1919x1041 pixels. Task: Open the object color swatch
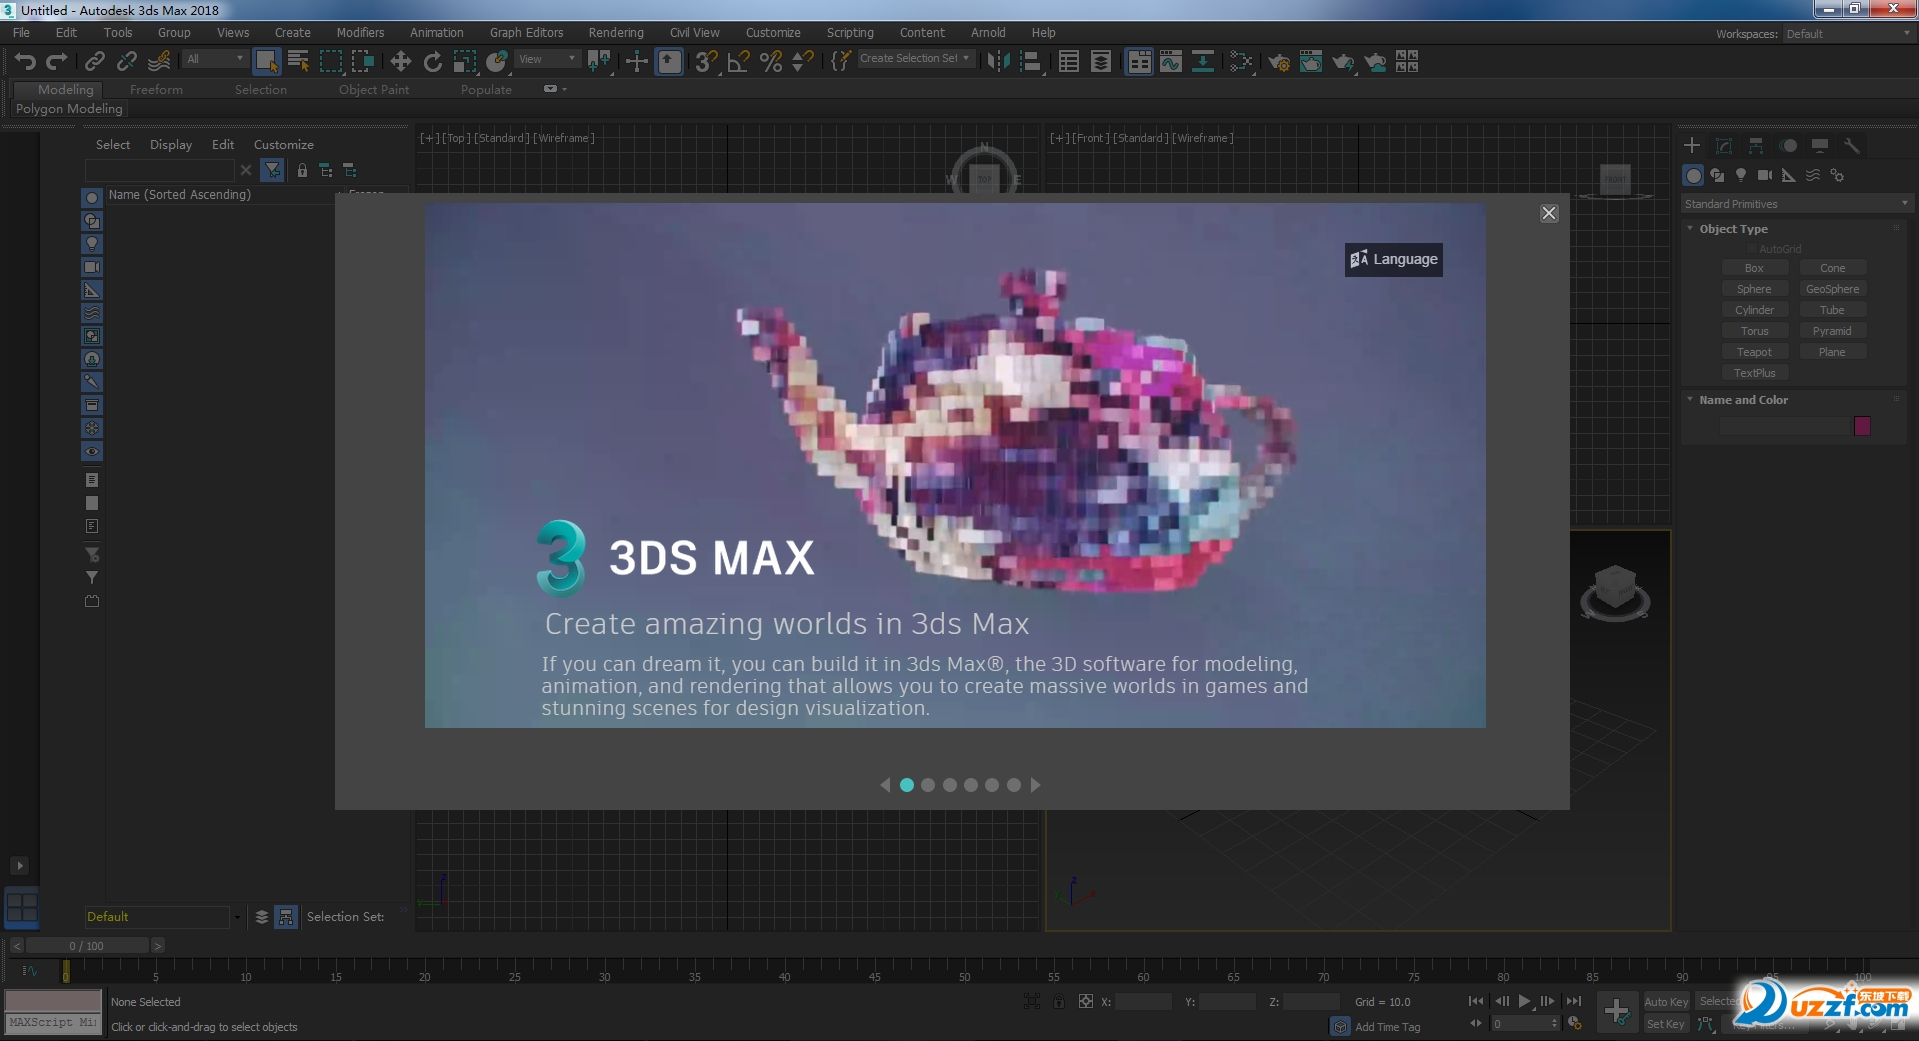[1862, 426]
